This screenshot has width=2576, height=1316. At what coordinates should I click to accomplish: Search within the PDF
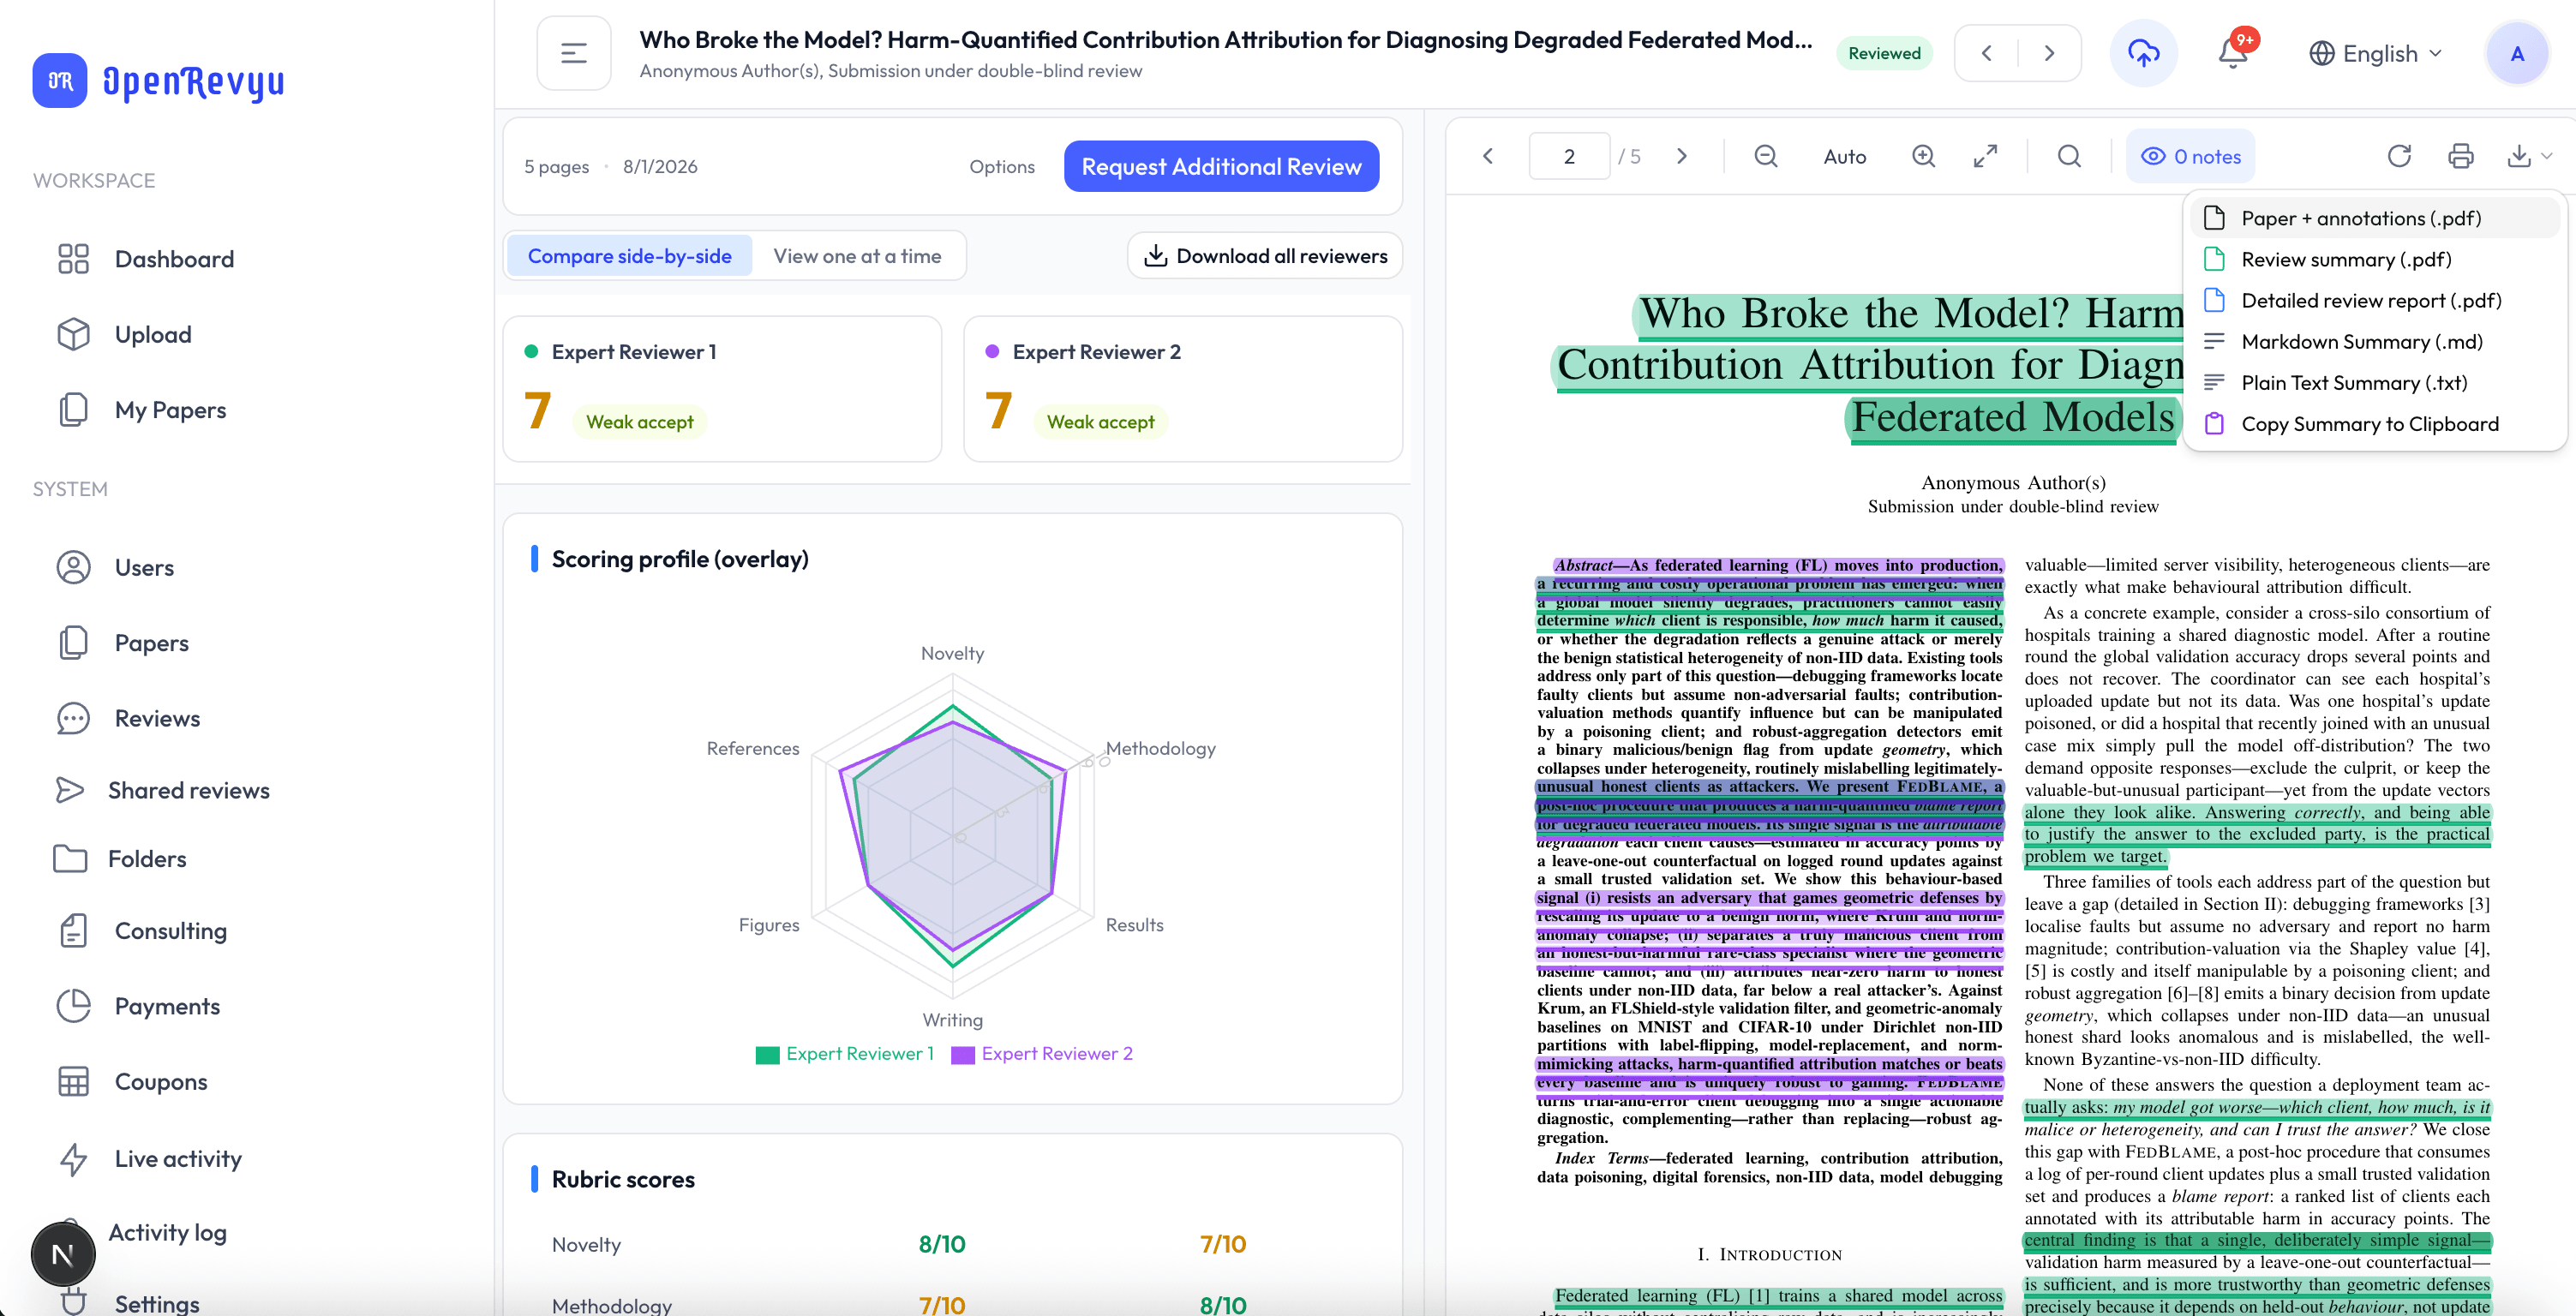tap(2069, 156)
